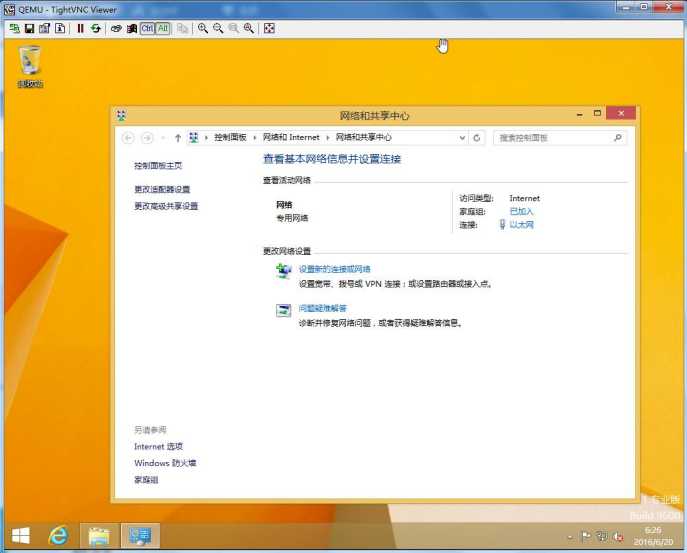Open the recent locations dropdown beside Forward

tap(163, 138)
